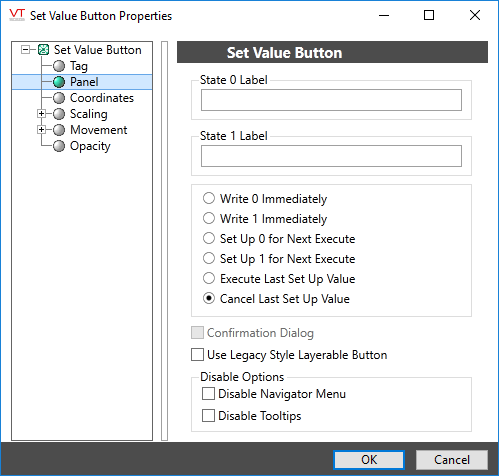This screenshot has width=499, height=476.
Task: Expand the Scaling tree node
Action: pyautogui.click(x=41, y=114)
